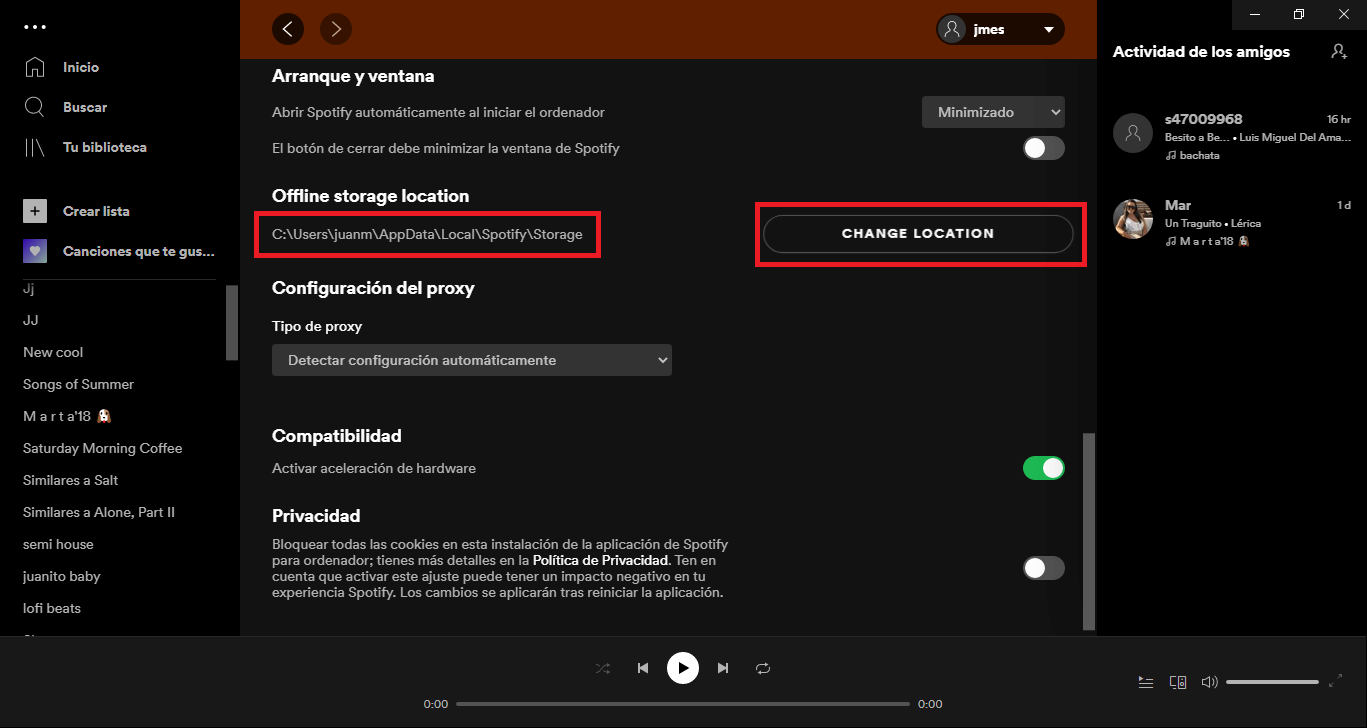Image resolution: width=1367 pixels, height=728 pixels.
Task: Select the offline storage path text
Action: click(427, 234)
